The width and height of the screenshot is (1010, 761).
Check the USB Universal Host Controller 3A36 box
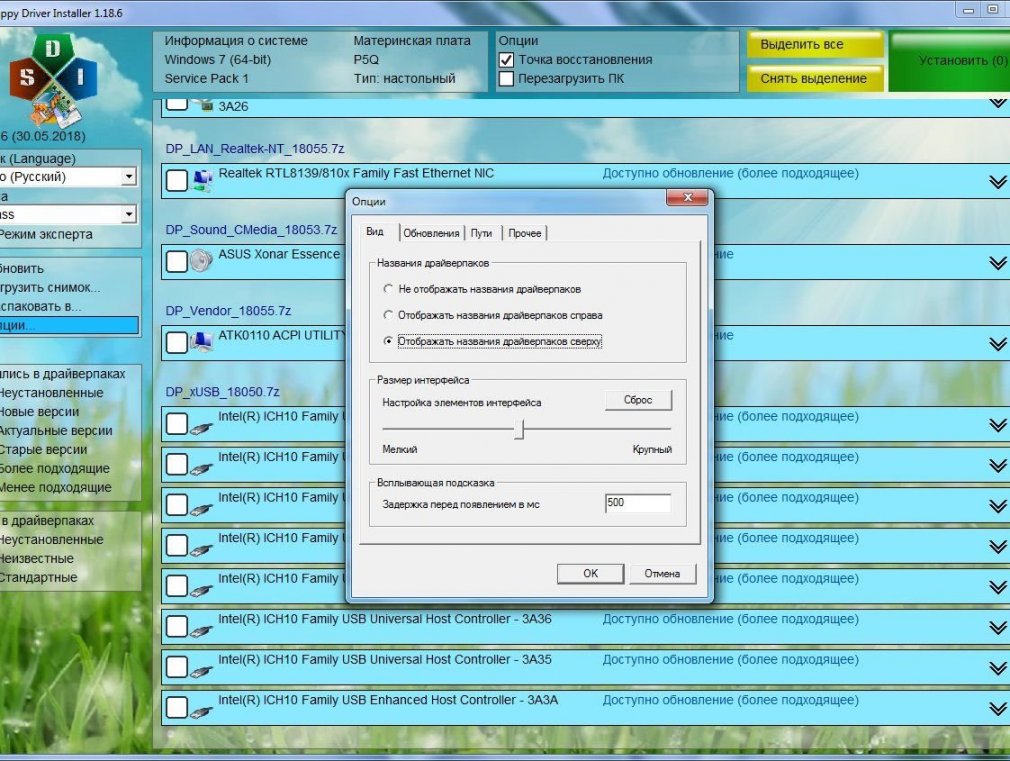(176, 626)
